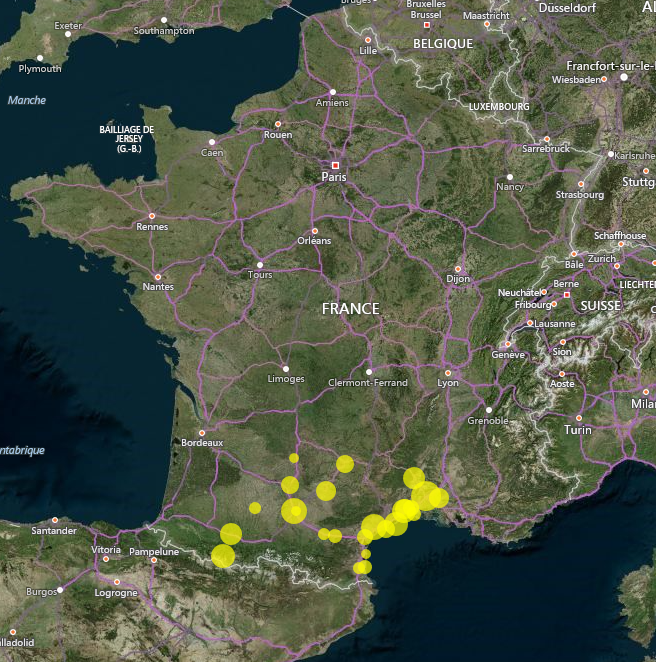Select the Zurich label
The image size is (656, 662).
[x=602, y=258]
